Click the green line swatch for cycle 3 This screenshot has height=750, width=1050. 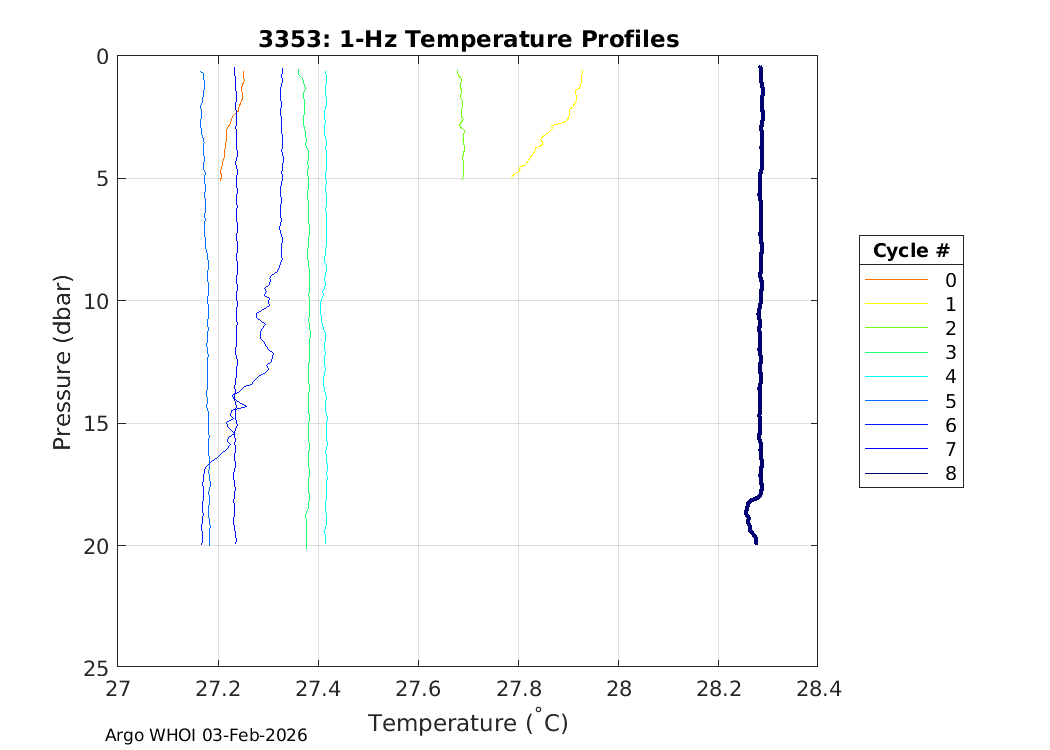click(x=895, y=353)
